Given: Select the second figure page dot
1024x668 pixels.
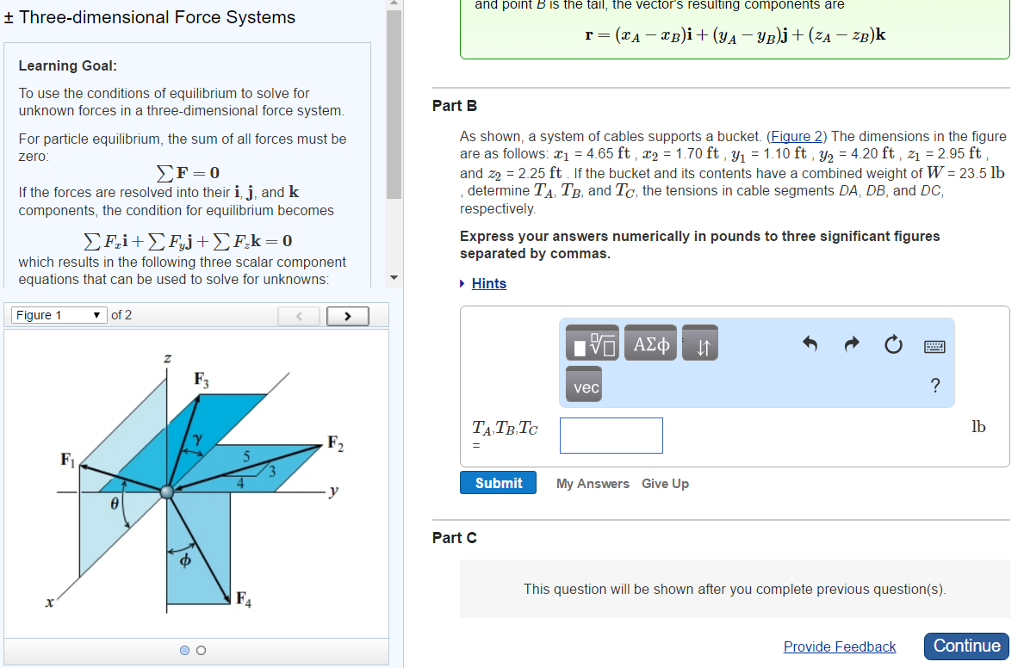Looking at the screenshot, I should (200, 650).
